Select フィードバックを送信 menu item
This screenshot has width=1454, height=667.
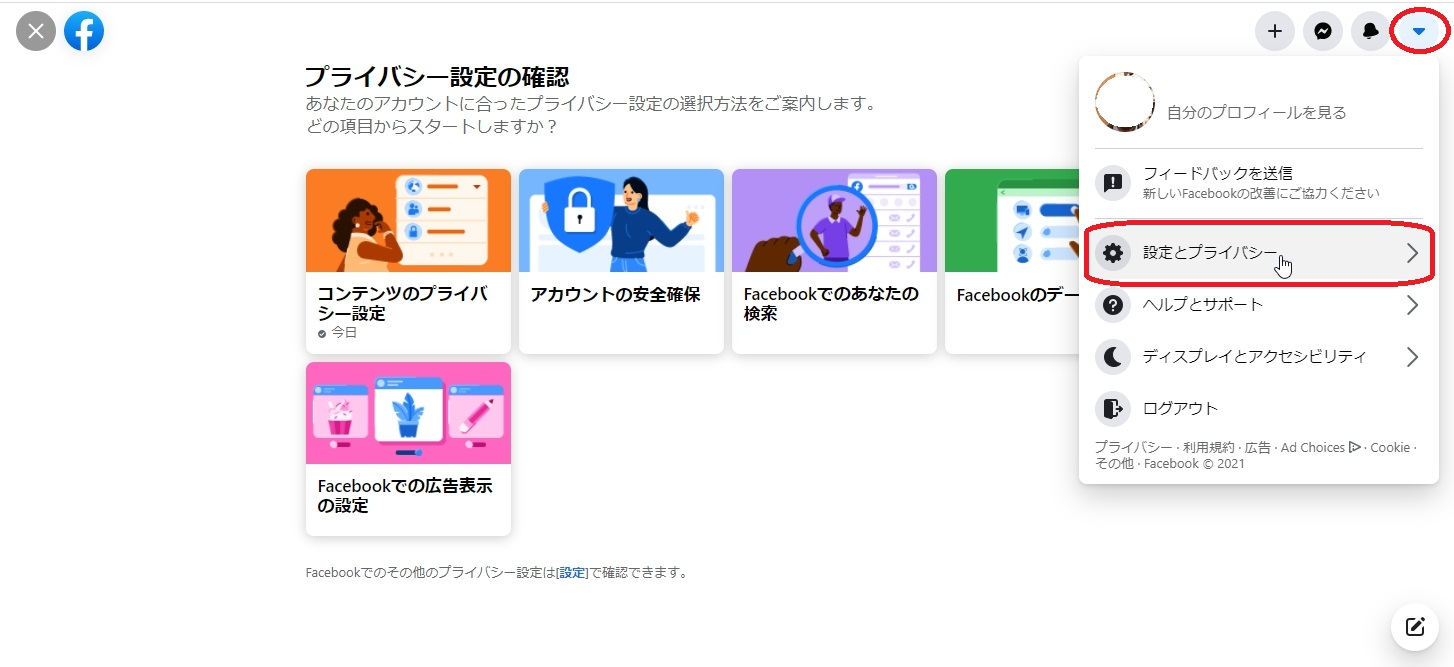(1217, 182)
